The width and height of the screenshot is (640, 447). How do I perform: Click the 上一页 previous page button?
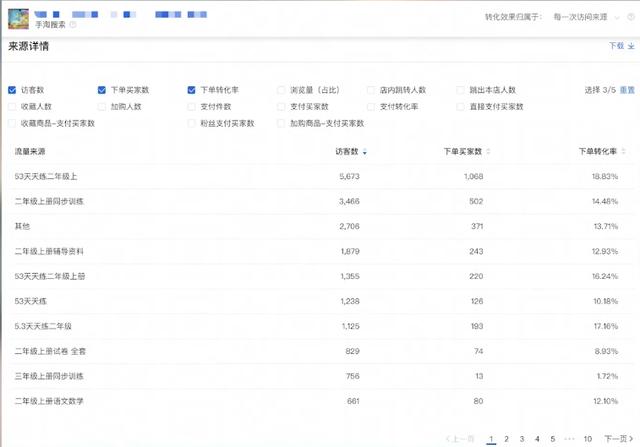coord(460,439)
